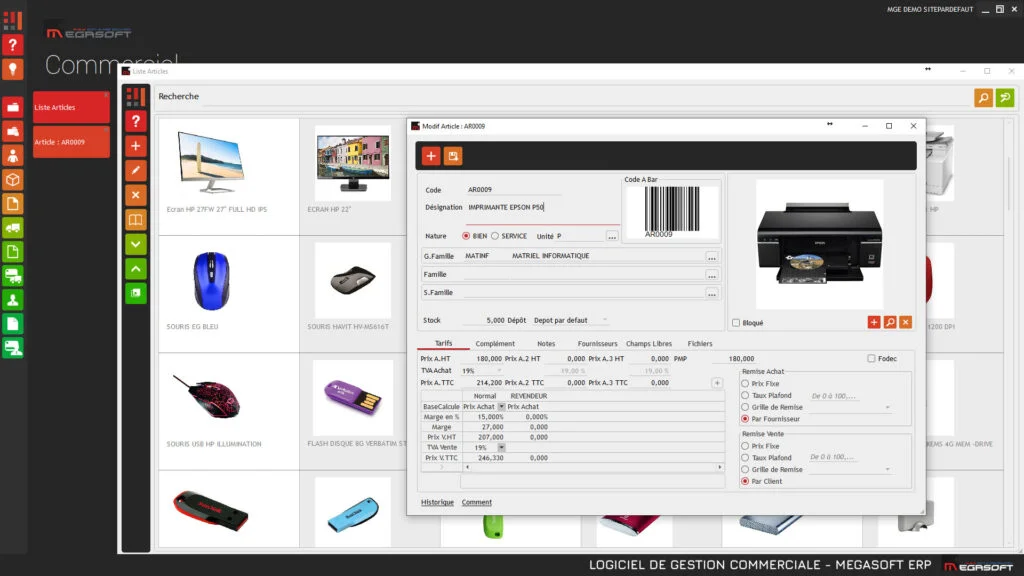This screenshot has height=576, width=1024.
Task: Click the pencil edit icon in Liste Articles toolbar
Action: (x=135, y=170)
